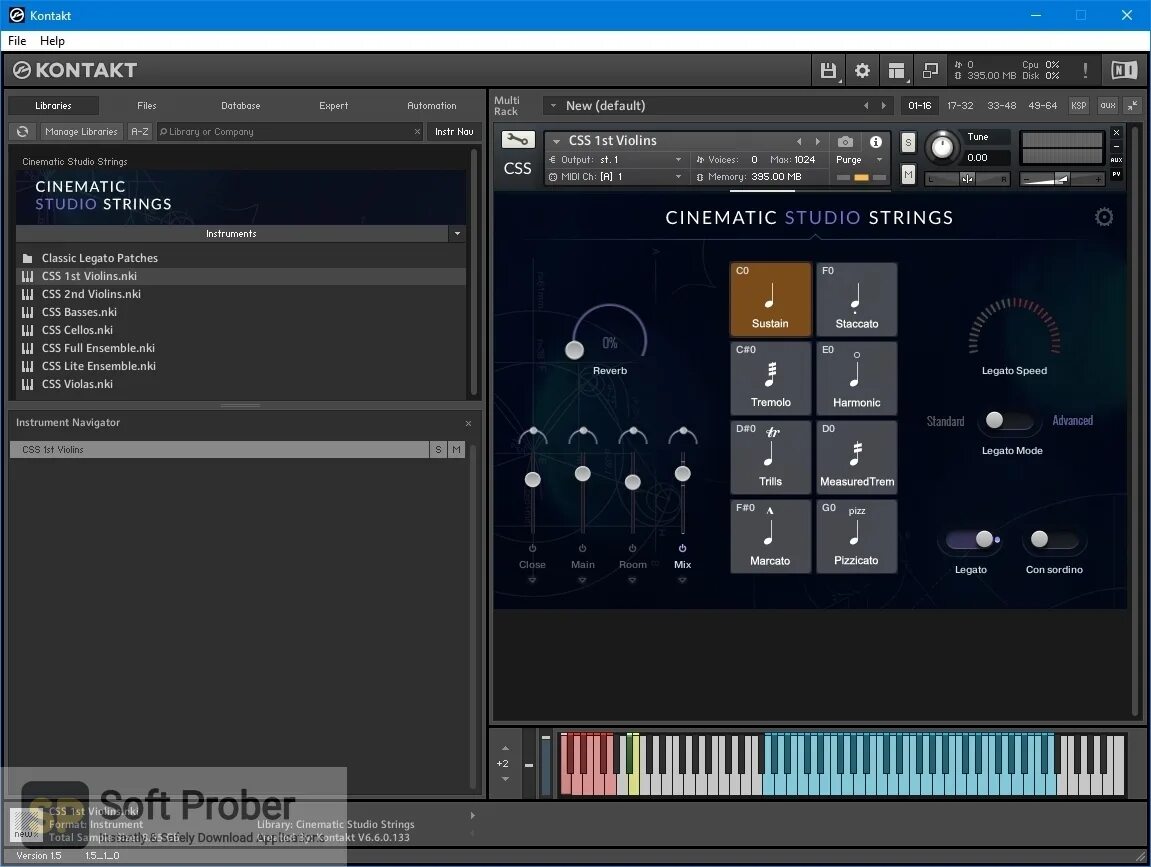Screen dimensions: 1151x867
Task: Select the Marcato articulation
Action: pos(770,536)
